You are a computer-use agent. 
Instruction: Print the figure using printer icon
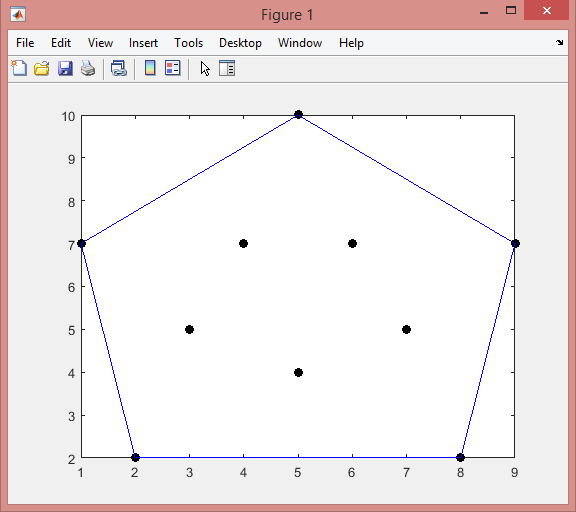(88, 68)
